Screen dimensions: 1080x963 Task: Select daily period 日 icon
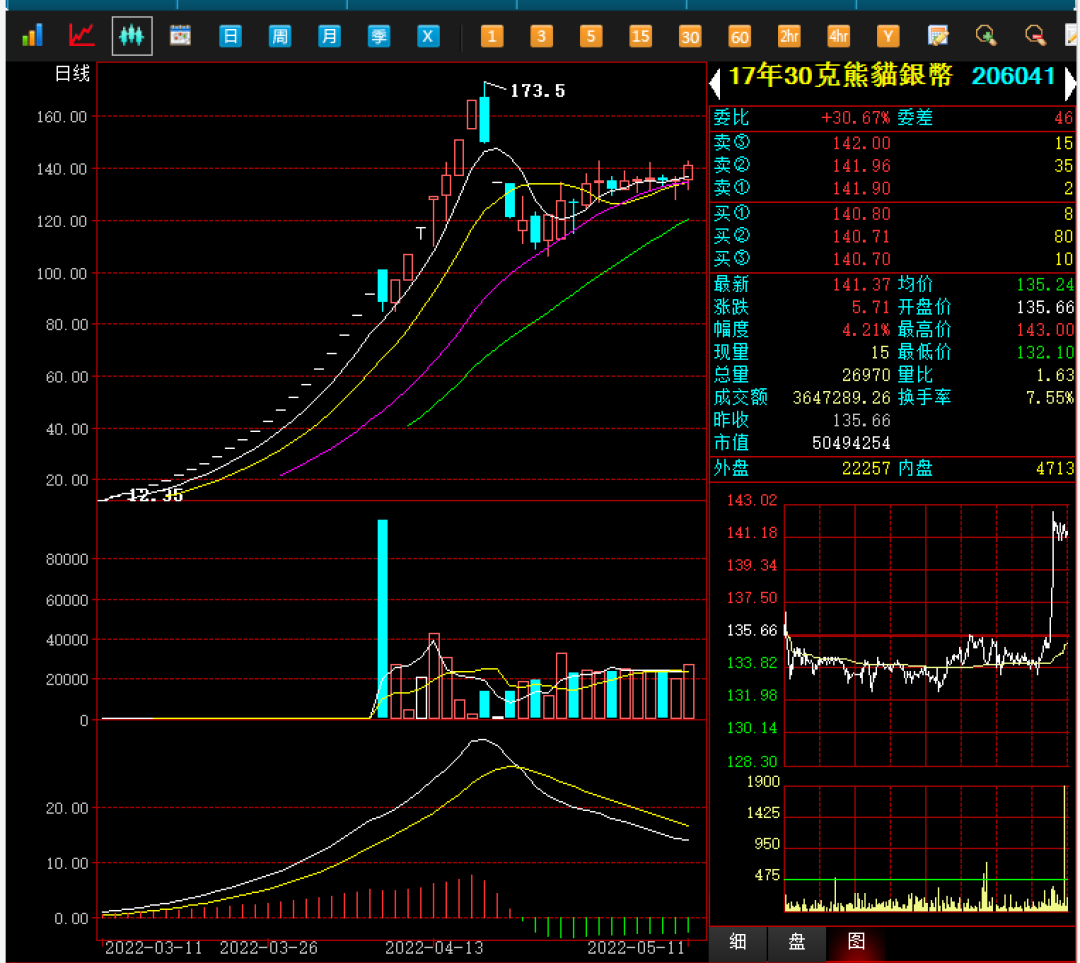click(230, 36)
